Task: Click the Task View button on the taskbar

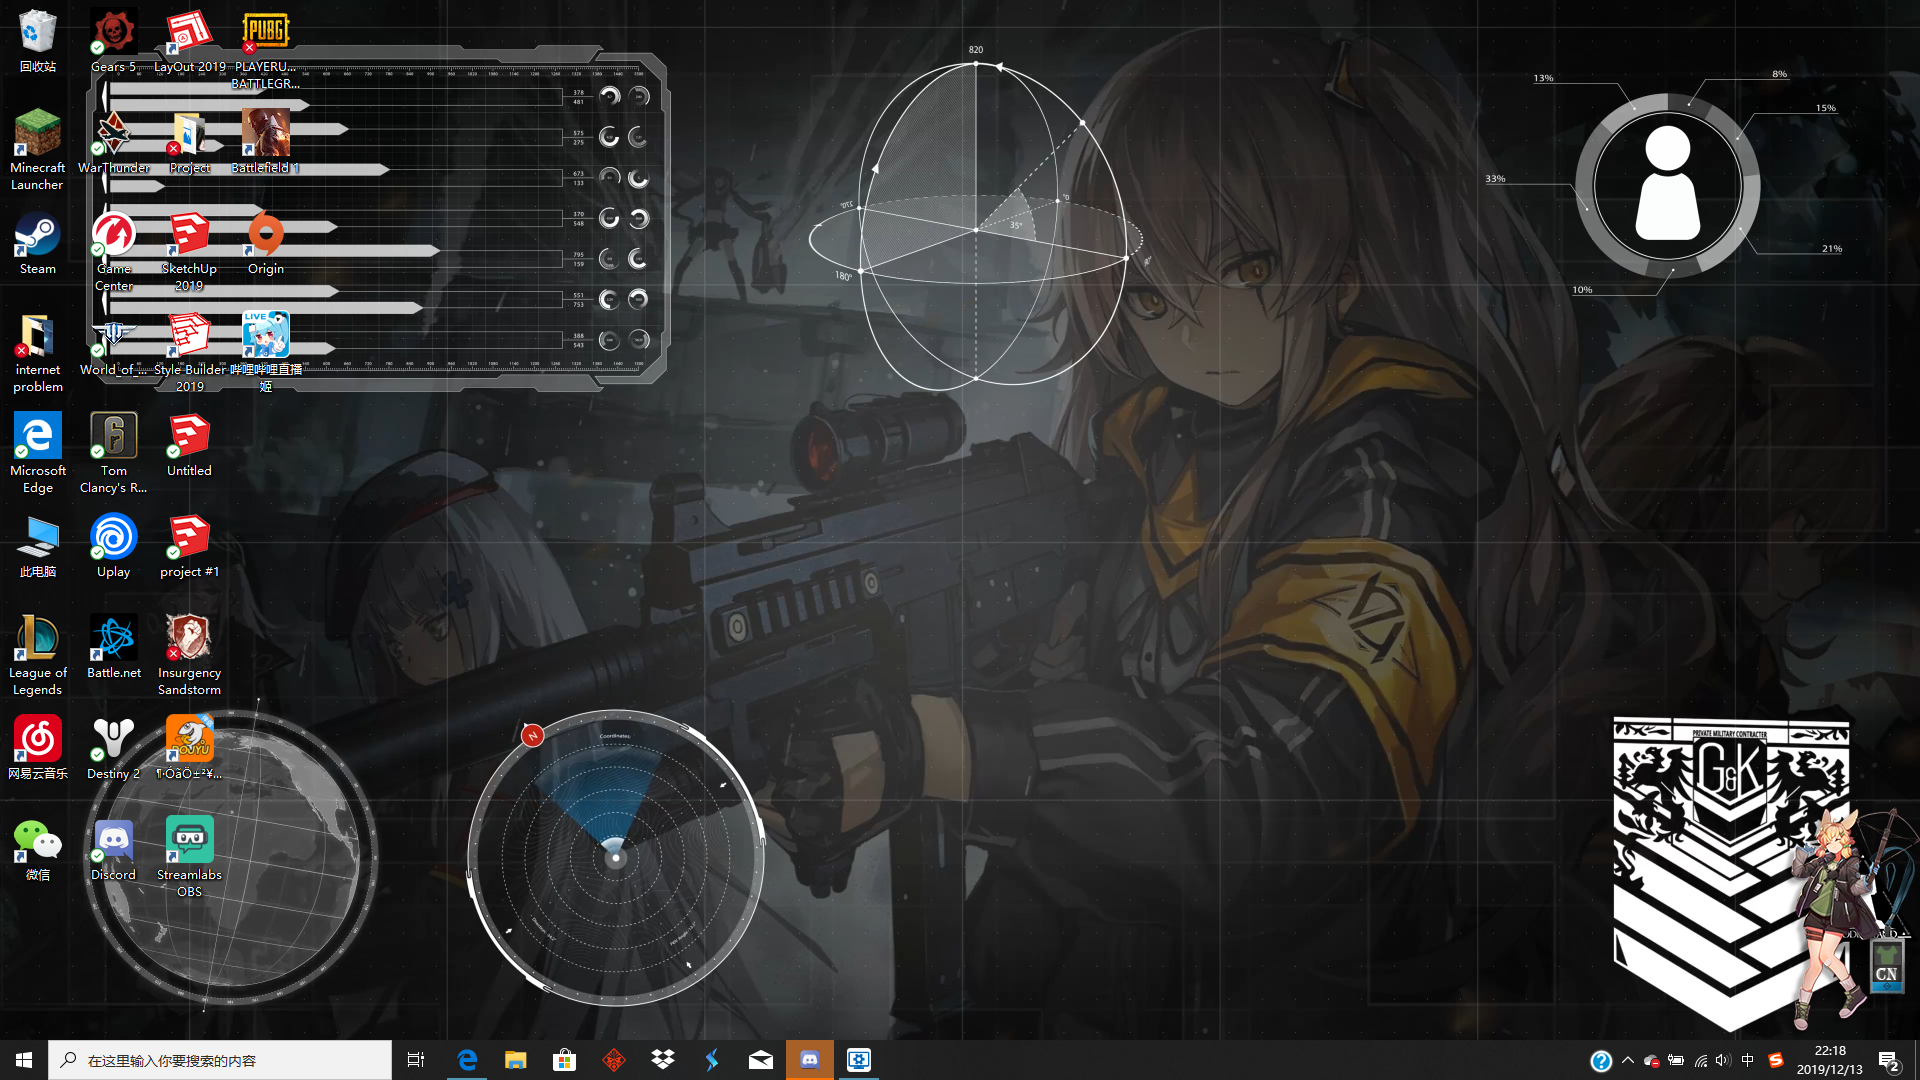Action: tap(415, 1059)
